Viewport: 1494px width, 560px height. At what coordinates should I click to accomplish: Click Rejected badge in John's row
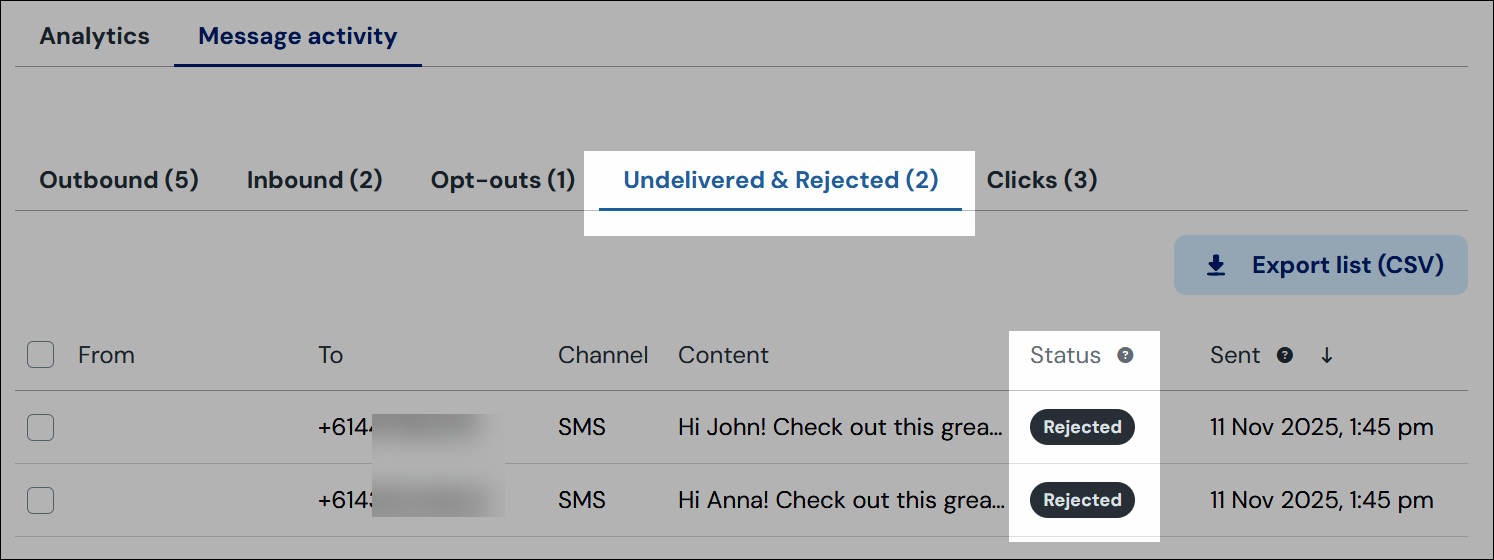click(1082, 427)
